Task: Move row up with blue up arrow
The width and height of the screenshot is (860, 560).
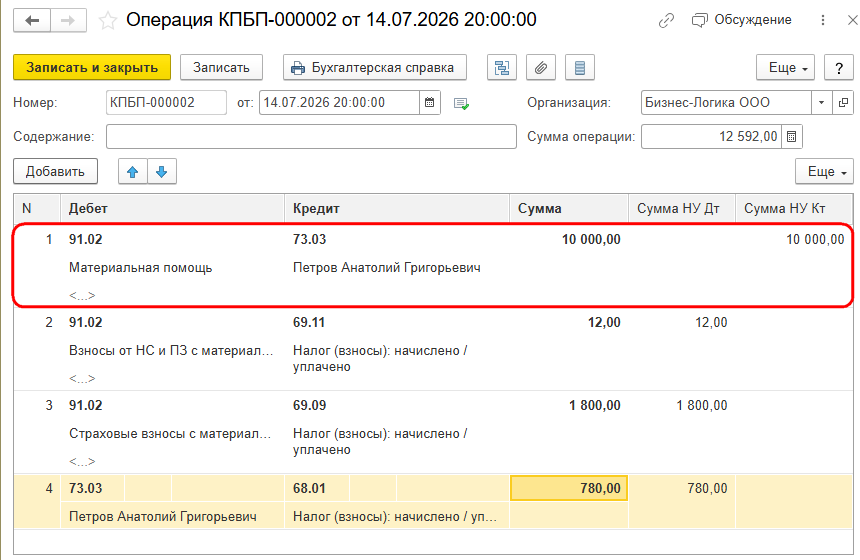Action: pyautogui.click(x=132, y=171)
